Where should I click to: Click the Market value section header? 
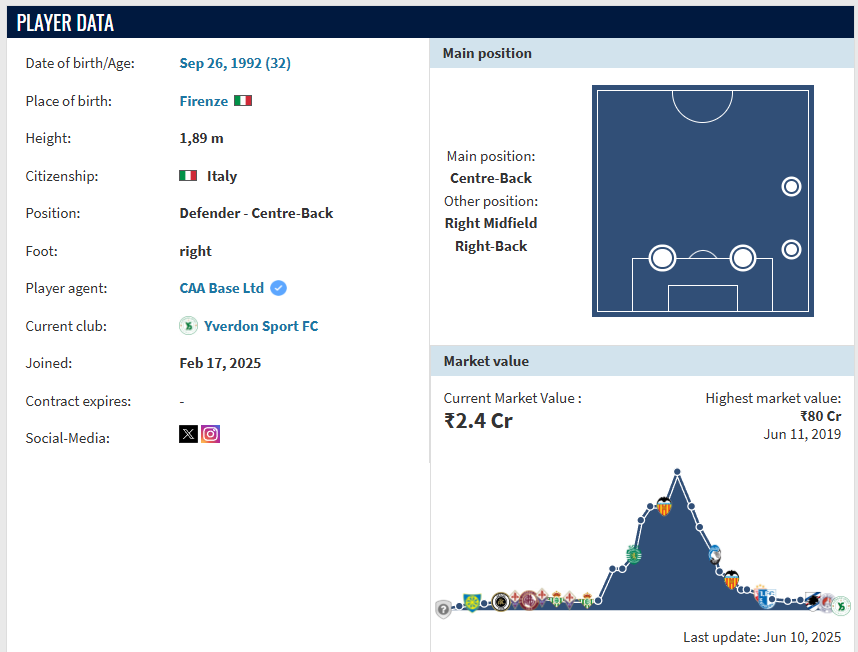pyautogui.click(x=641, y=361)
